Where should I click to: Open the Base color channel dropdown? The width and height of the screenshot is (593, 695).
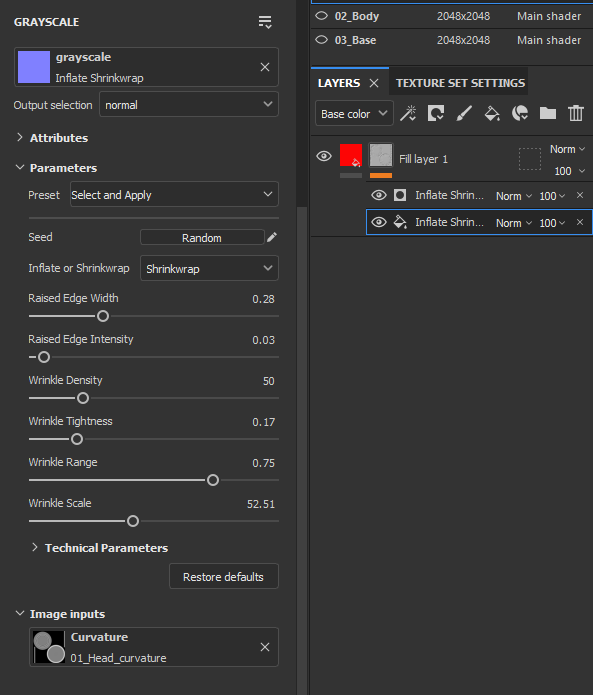click(x=354, y=114)
